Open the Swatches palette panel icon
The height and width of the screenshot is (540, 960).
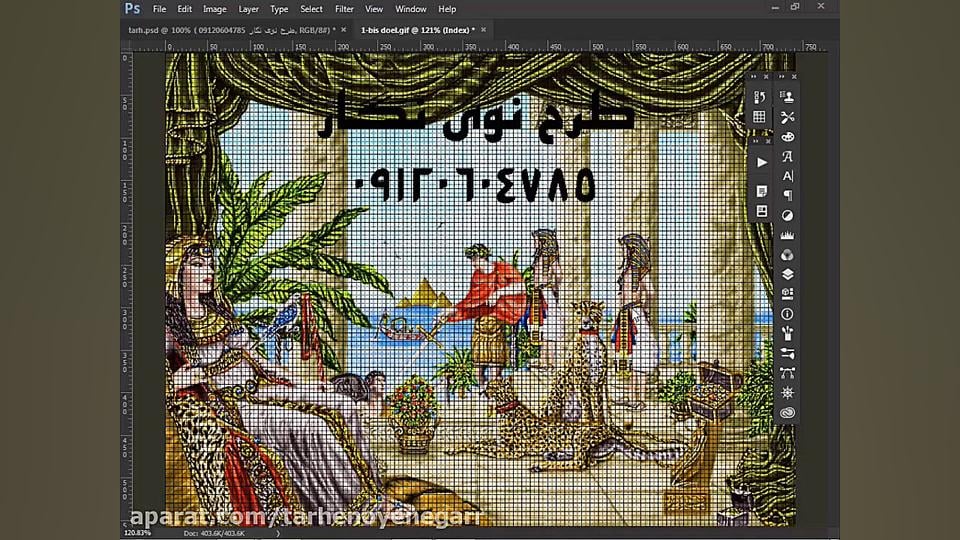pyautogui.click(x=760, y=117)
